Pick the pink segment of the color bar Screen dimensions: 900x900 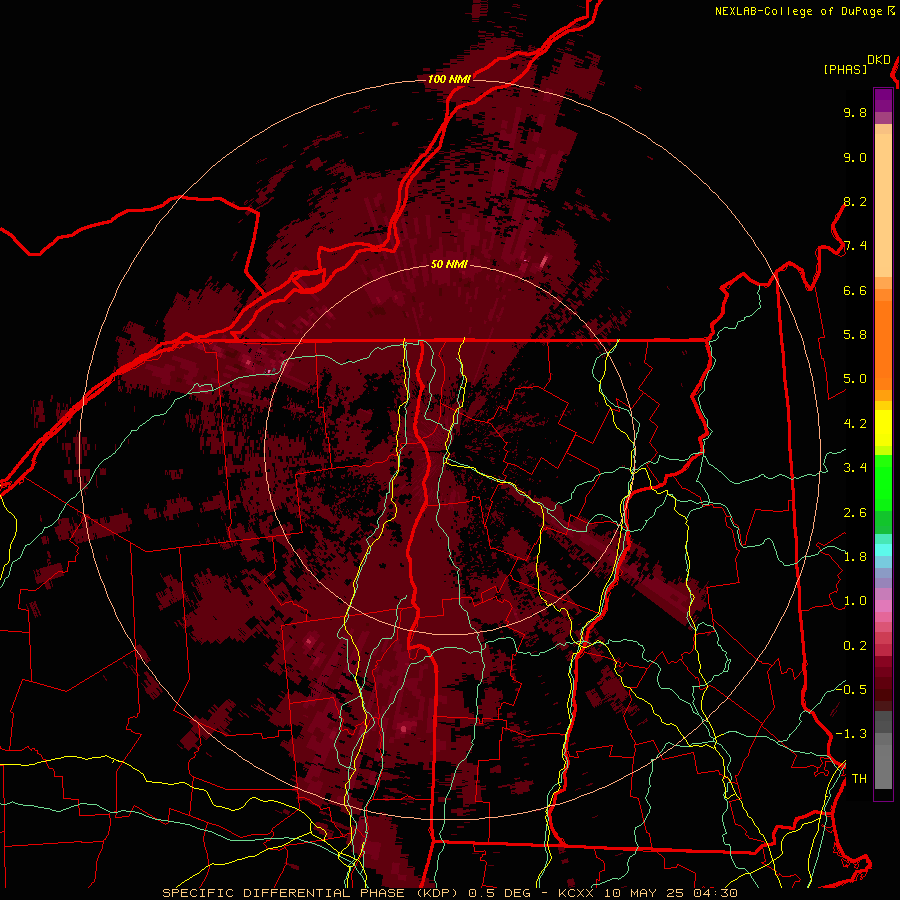coord(883,605)
